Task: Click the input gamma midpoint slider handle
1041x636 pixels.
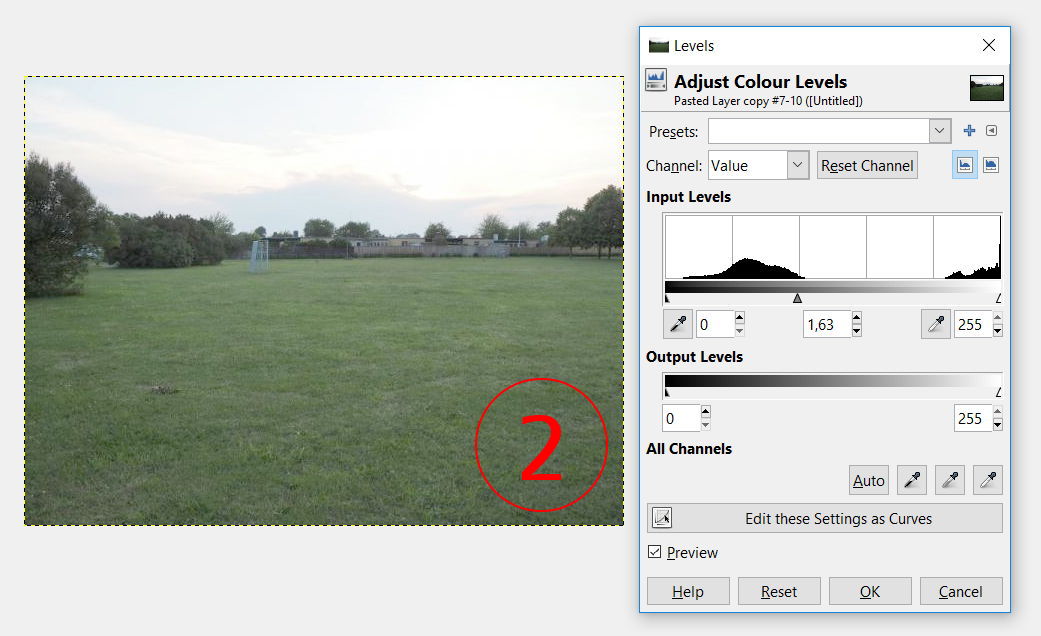Action: point(797,299)
